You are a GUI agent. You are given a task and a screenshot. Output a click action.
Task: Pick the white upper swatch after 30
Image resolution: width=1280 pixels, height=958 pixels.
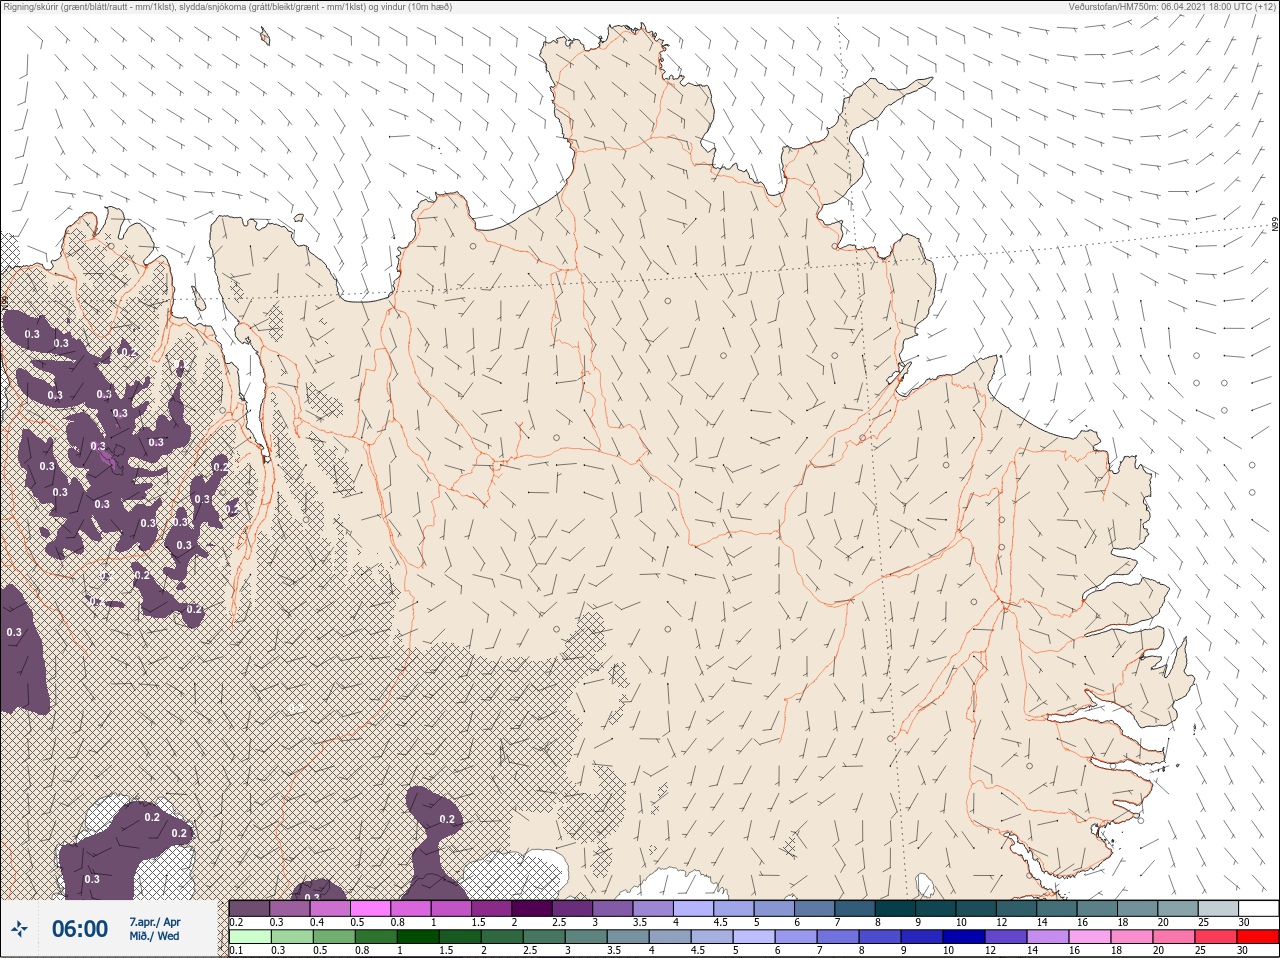point(1258,908)
